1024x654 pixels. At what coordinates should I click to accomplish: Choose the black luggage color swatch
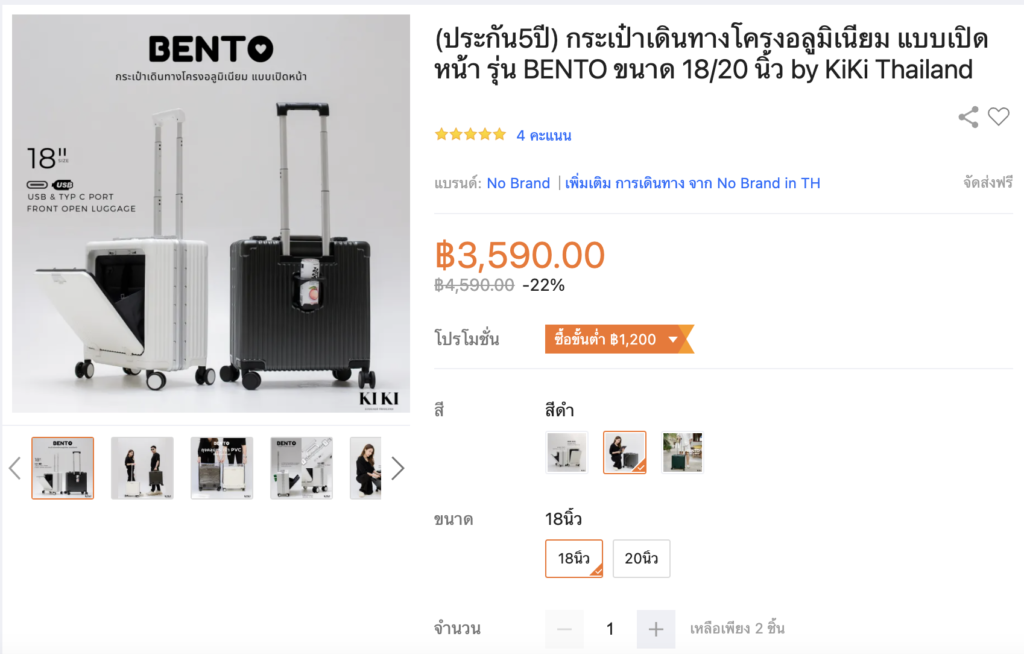[x=625, y=452]
